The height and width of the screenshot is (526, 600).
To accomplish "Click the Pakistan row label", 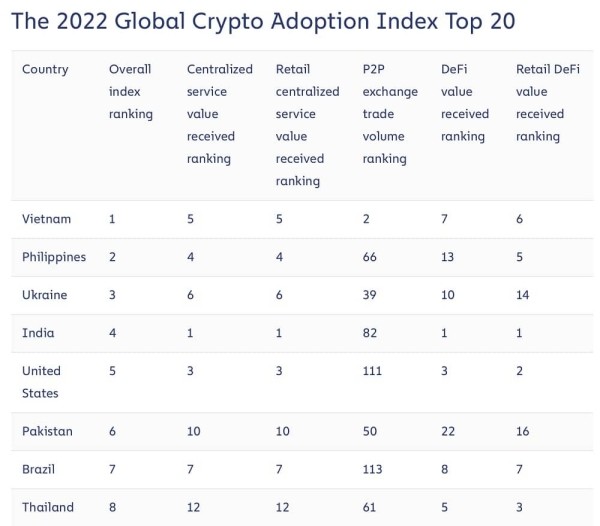I will 49,429.
